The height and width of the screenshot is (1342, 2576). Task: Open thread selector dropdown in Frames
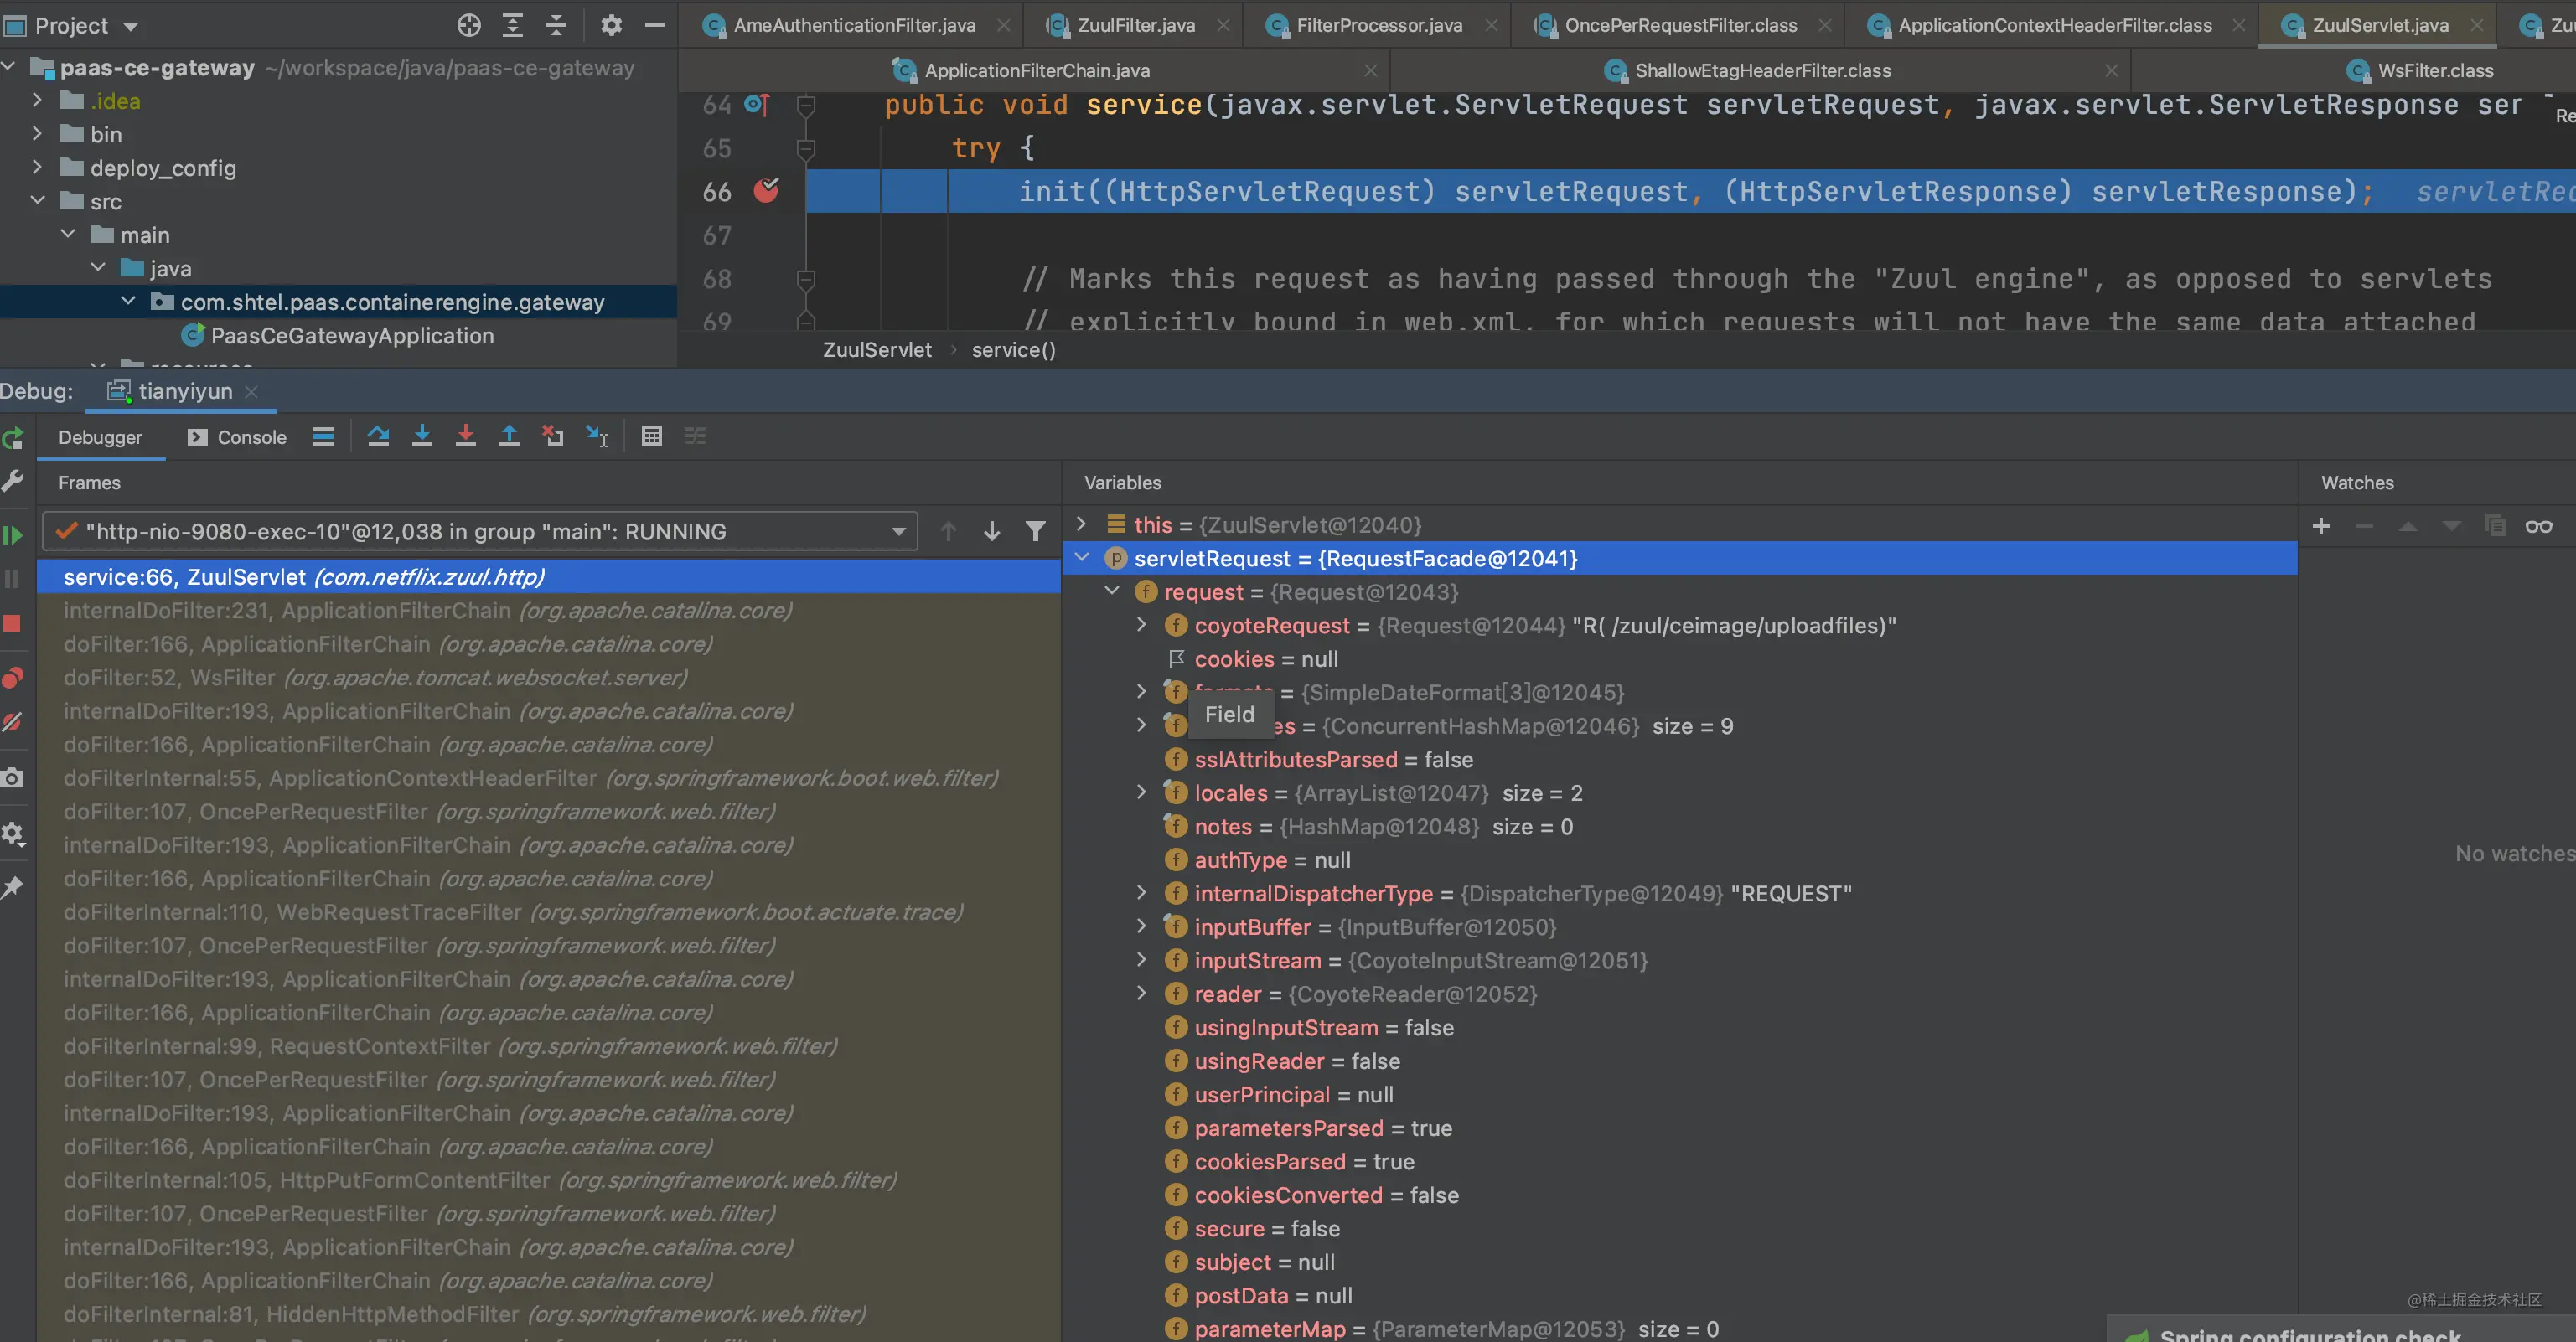[x=899, y=532]
